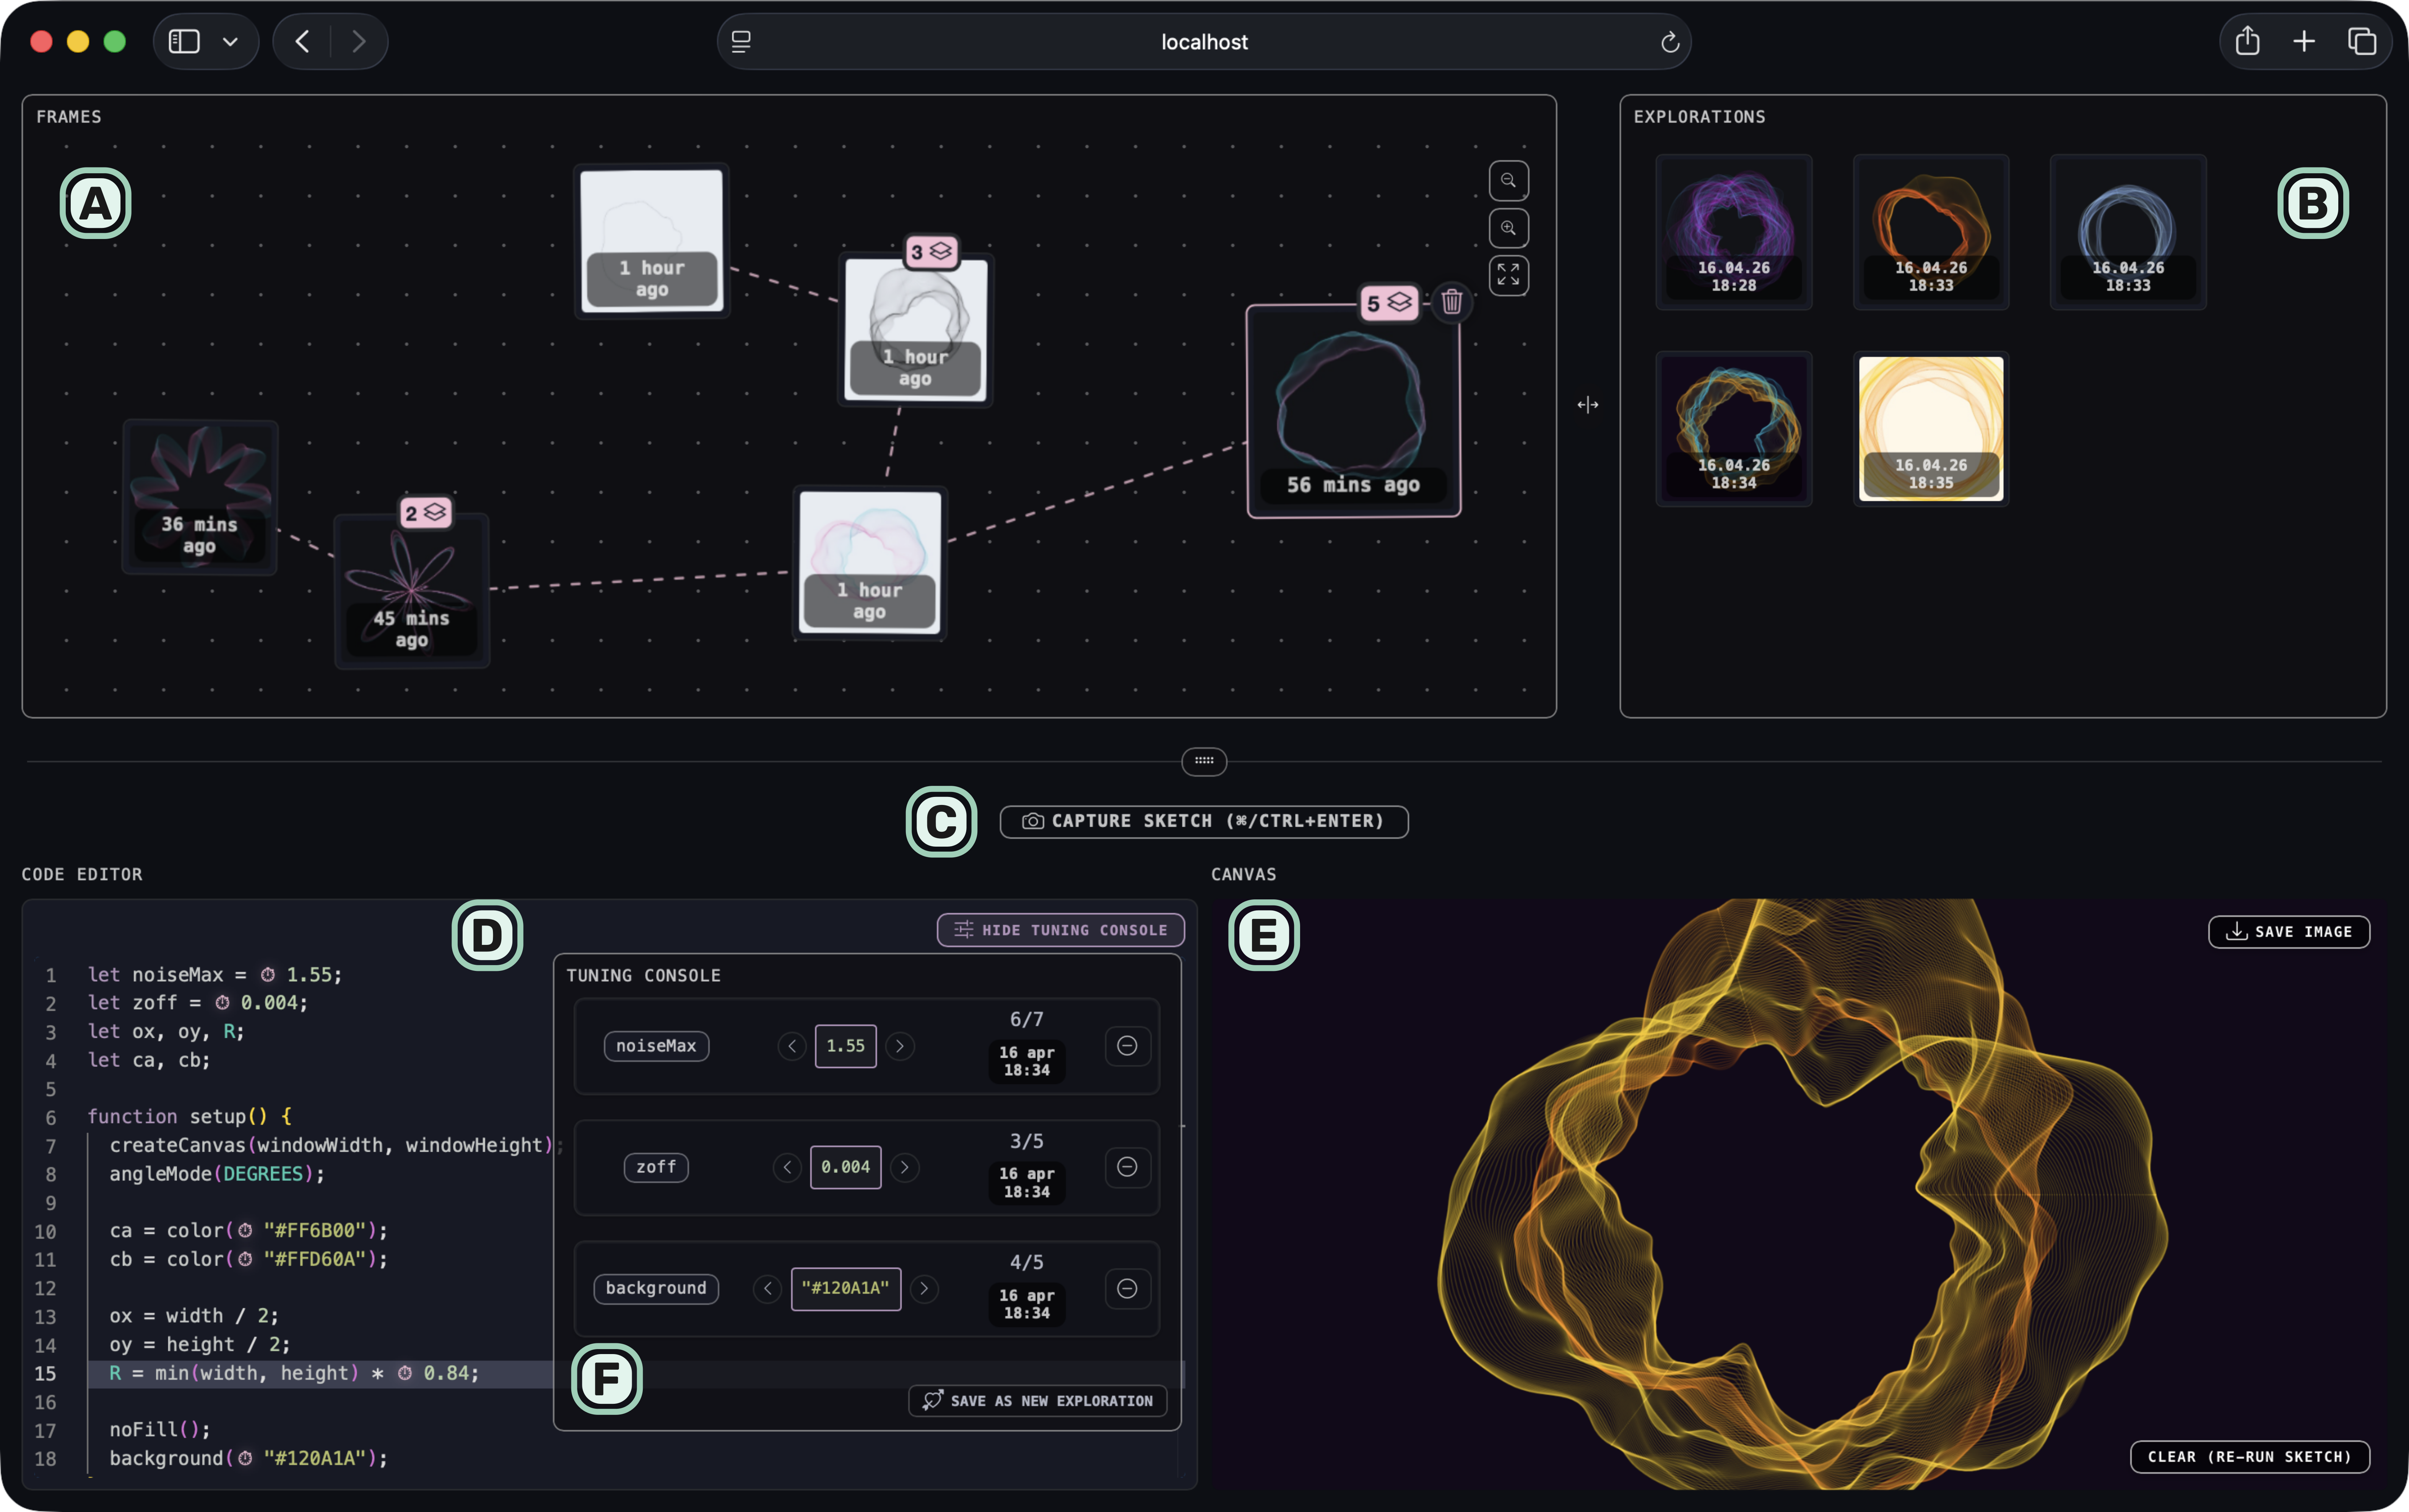
Task: Open purple exploration from 18:28
Action: pyautogui.click(x=1734, y=232)
